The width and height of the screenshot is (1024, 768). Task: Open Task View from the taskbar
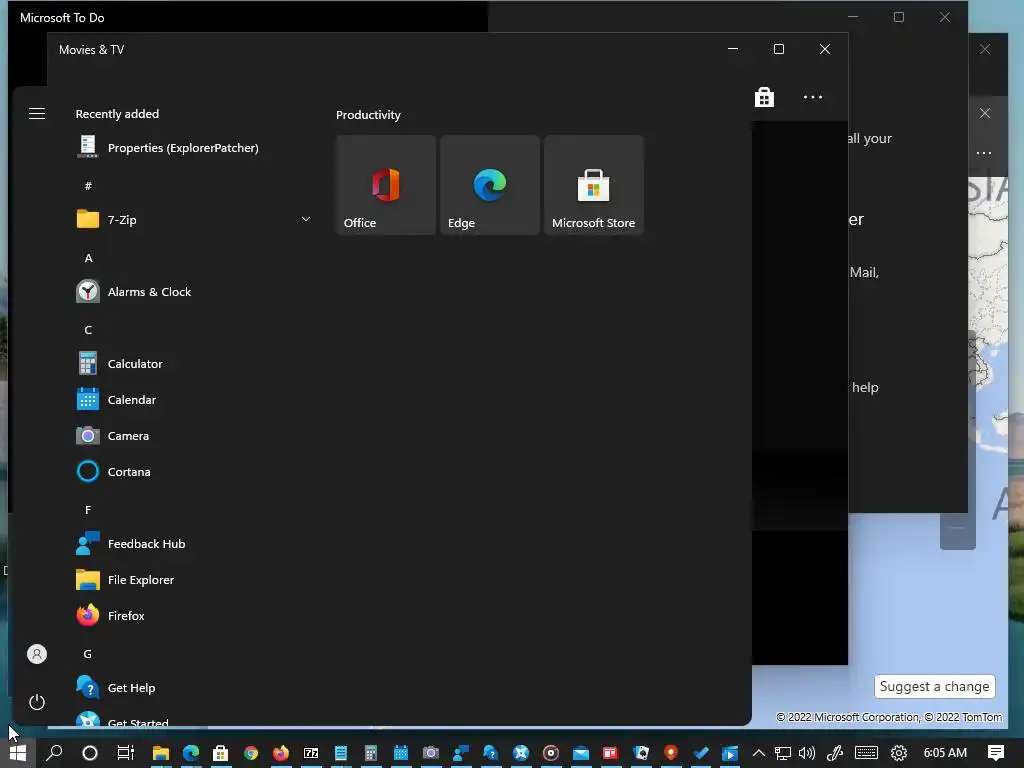point(125,753)
